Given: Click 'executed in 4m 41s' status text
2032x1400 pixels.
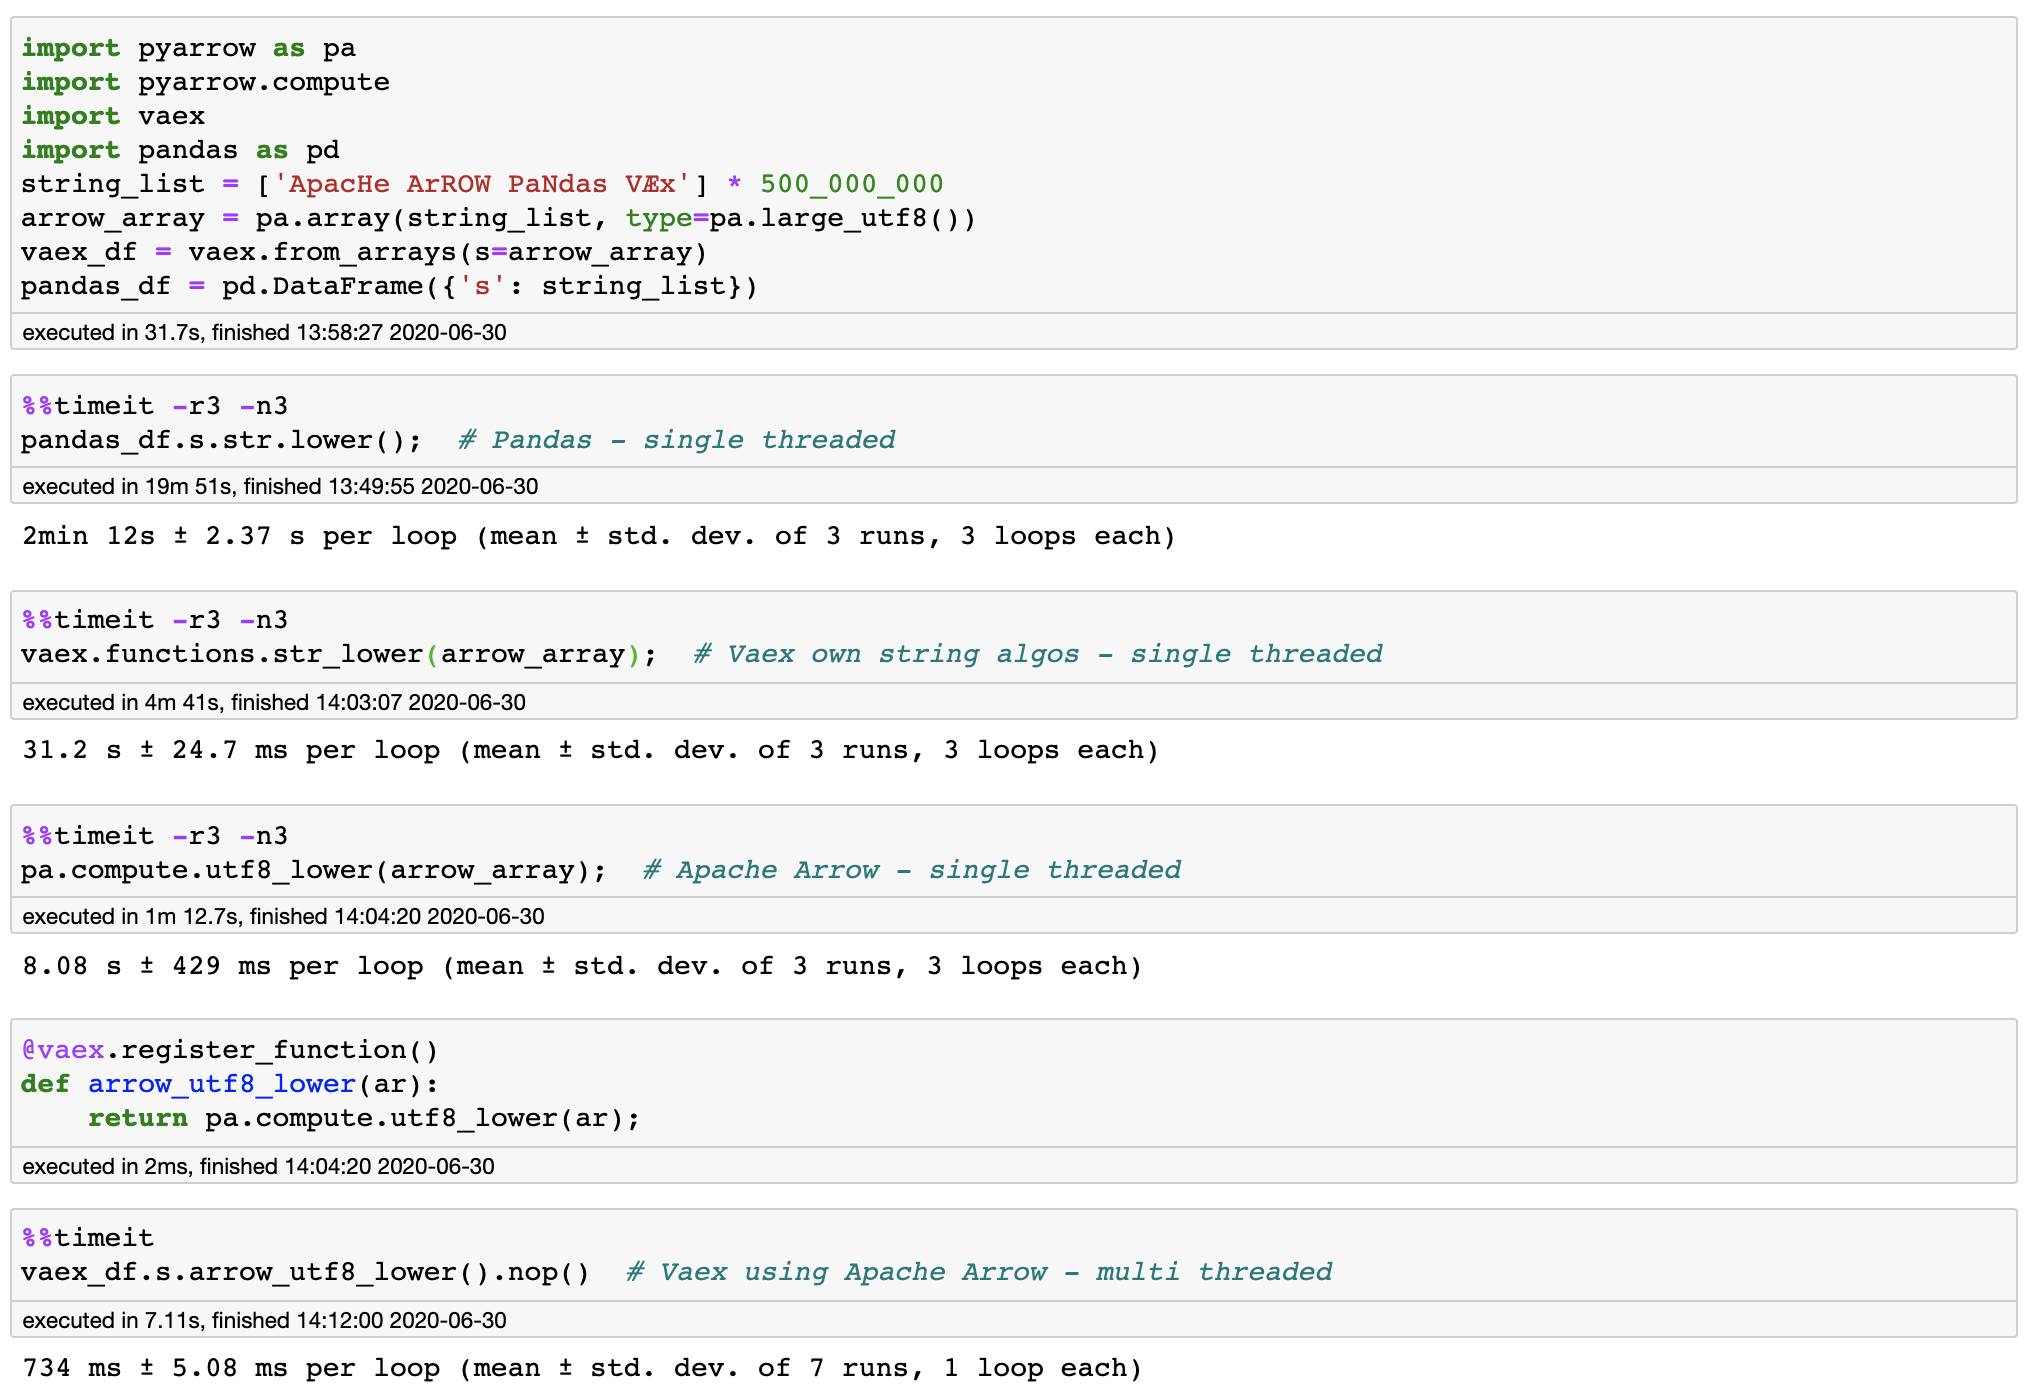Looking at the screenshot, I should coord(274,702).
